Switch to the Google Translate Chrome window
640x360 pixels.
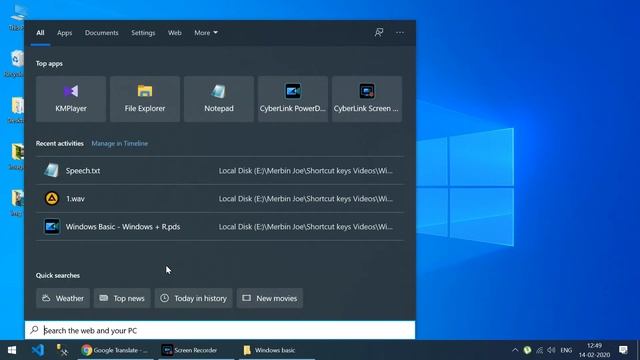coord(115,350)
